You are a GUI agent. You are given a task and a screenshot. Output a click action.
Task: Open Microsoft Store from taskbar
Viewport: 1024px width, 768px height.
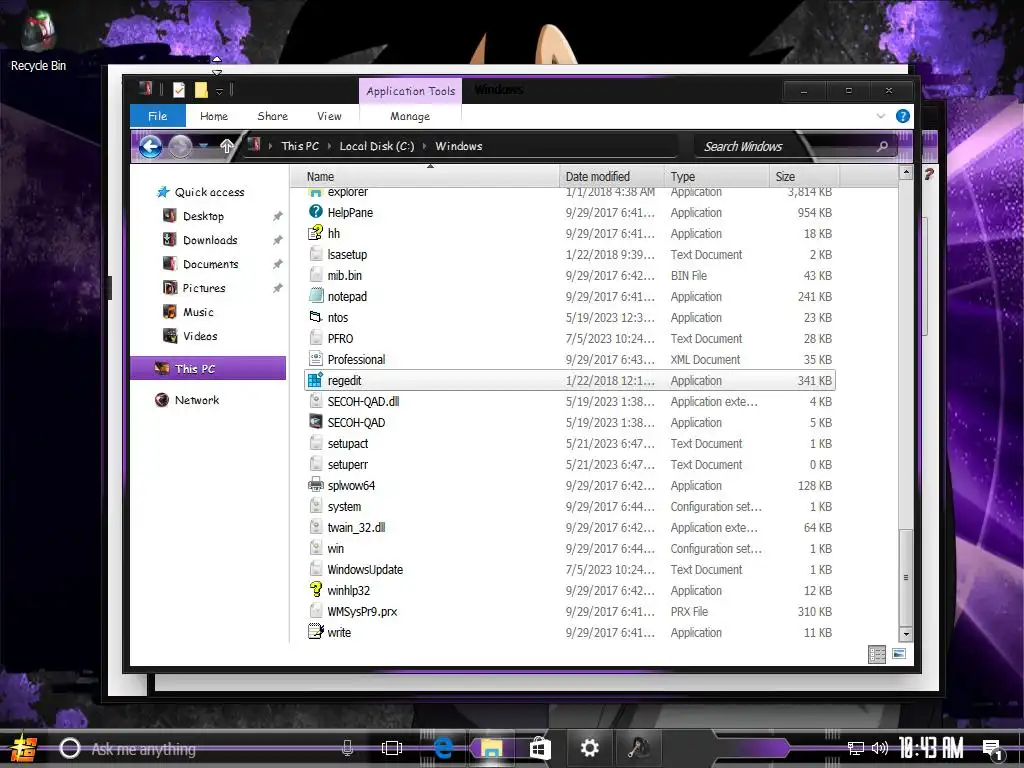540,748
